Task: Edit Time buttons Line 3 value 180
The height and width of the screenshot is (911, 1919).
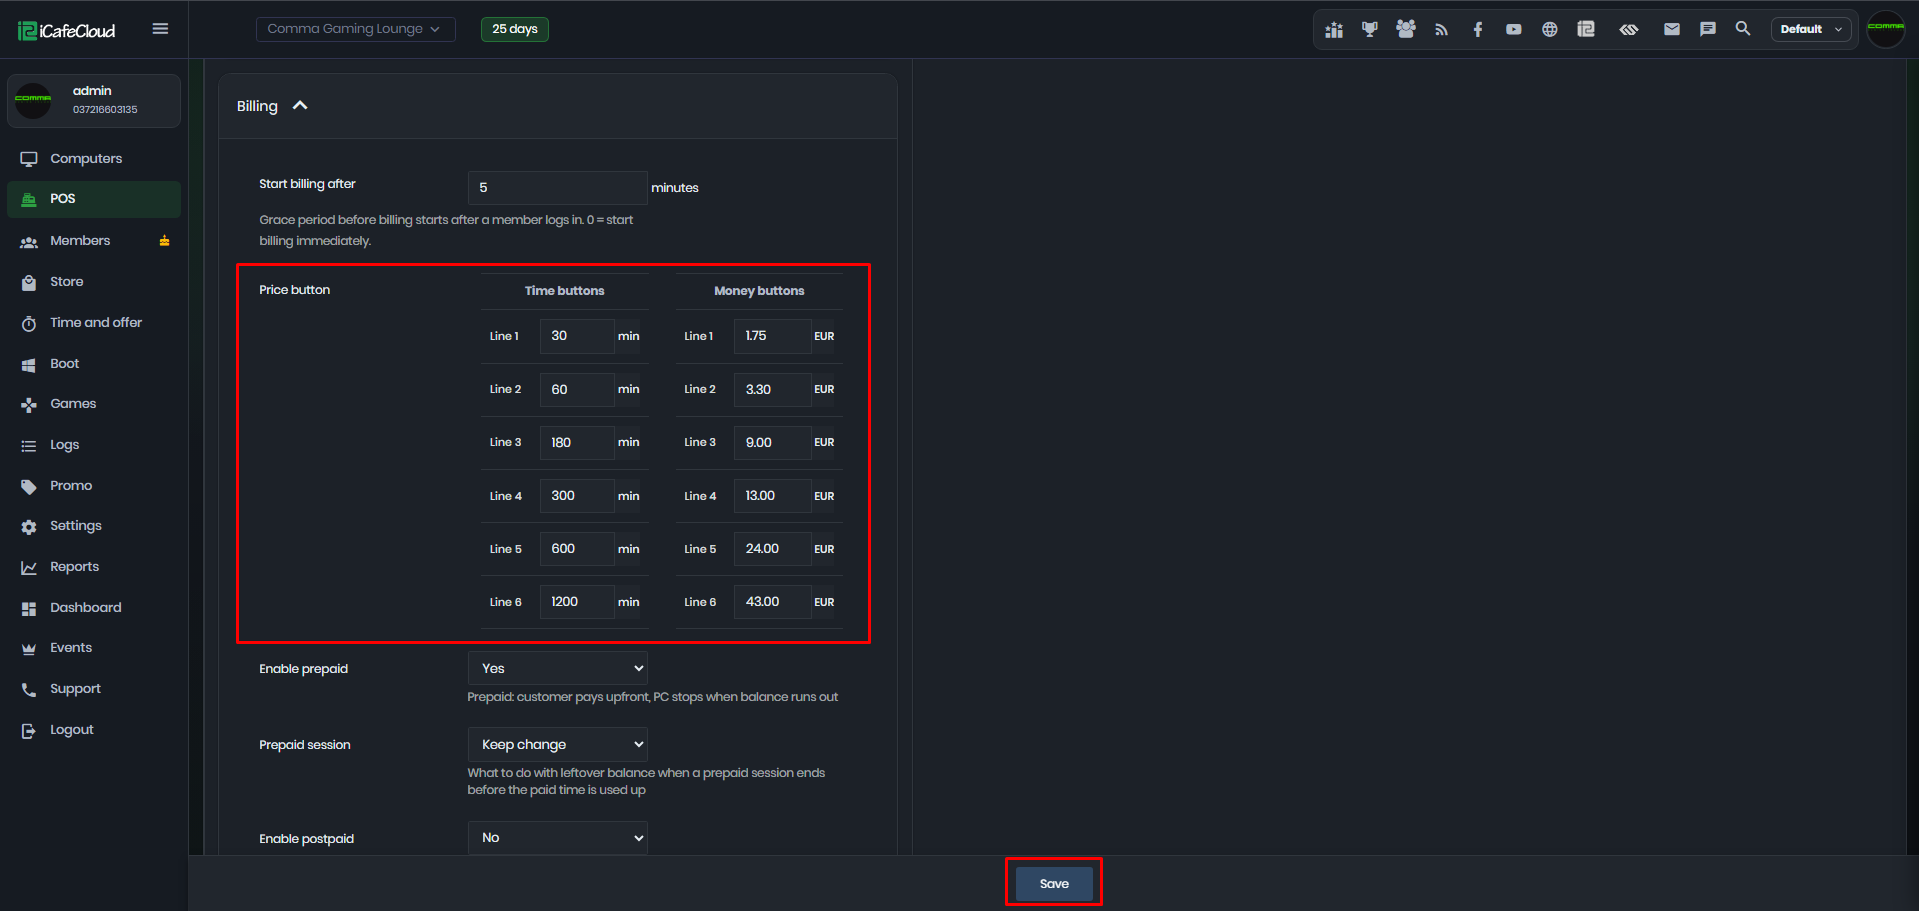Action: 577,442
